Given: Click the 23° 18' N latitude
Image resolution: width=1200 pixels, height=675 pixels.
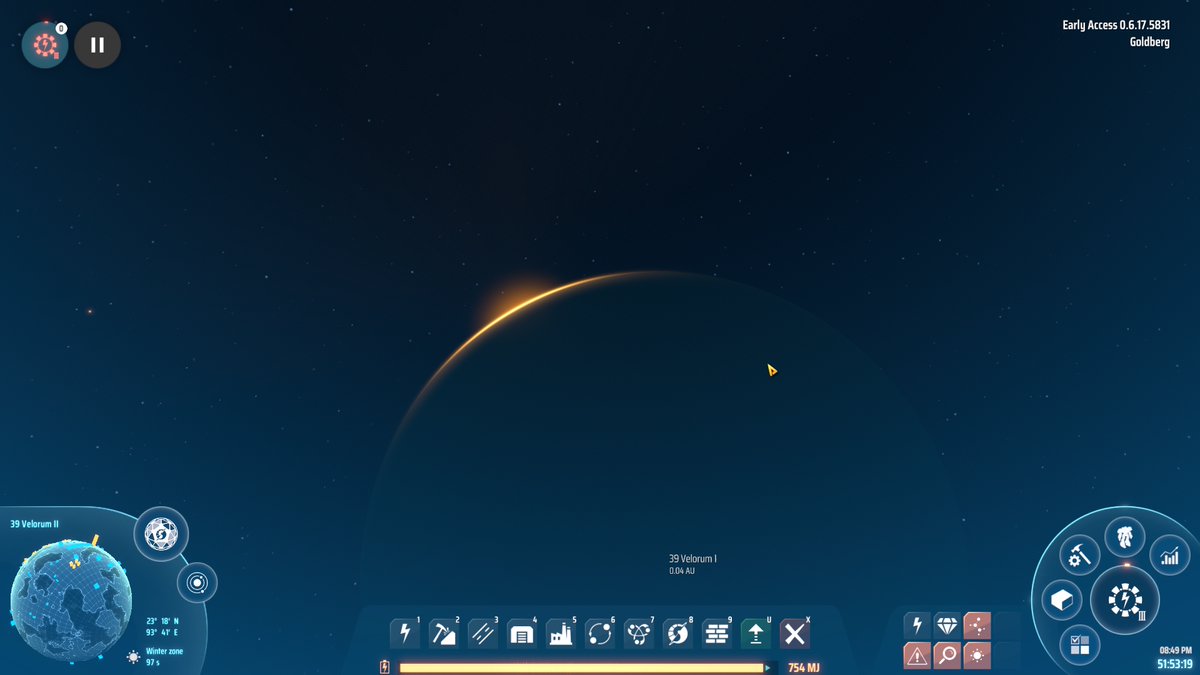Looking at the screenshot, I should point(162,621).
